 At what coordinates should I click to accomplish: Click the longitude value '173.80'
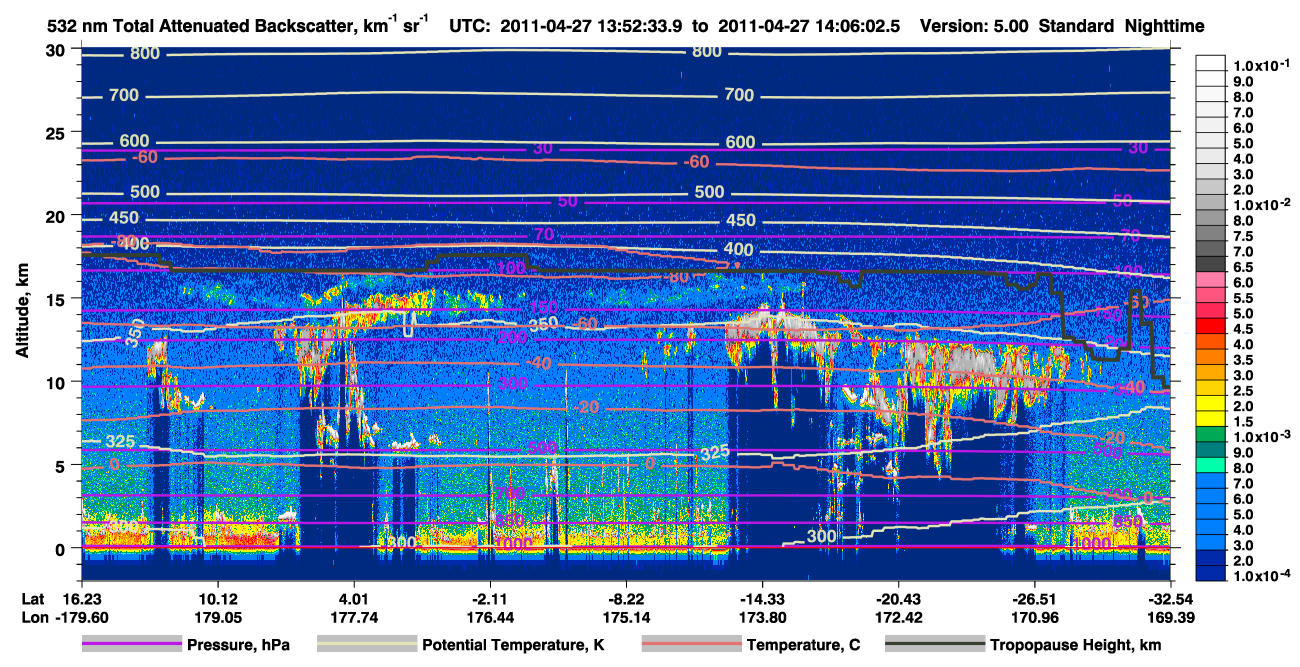(x=762, y=616)
